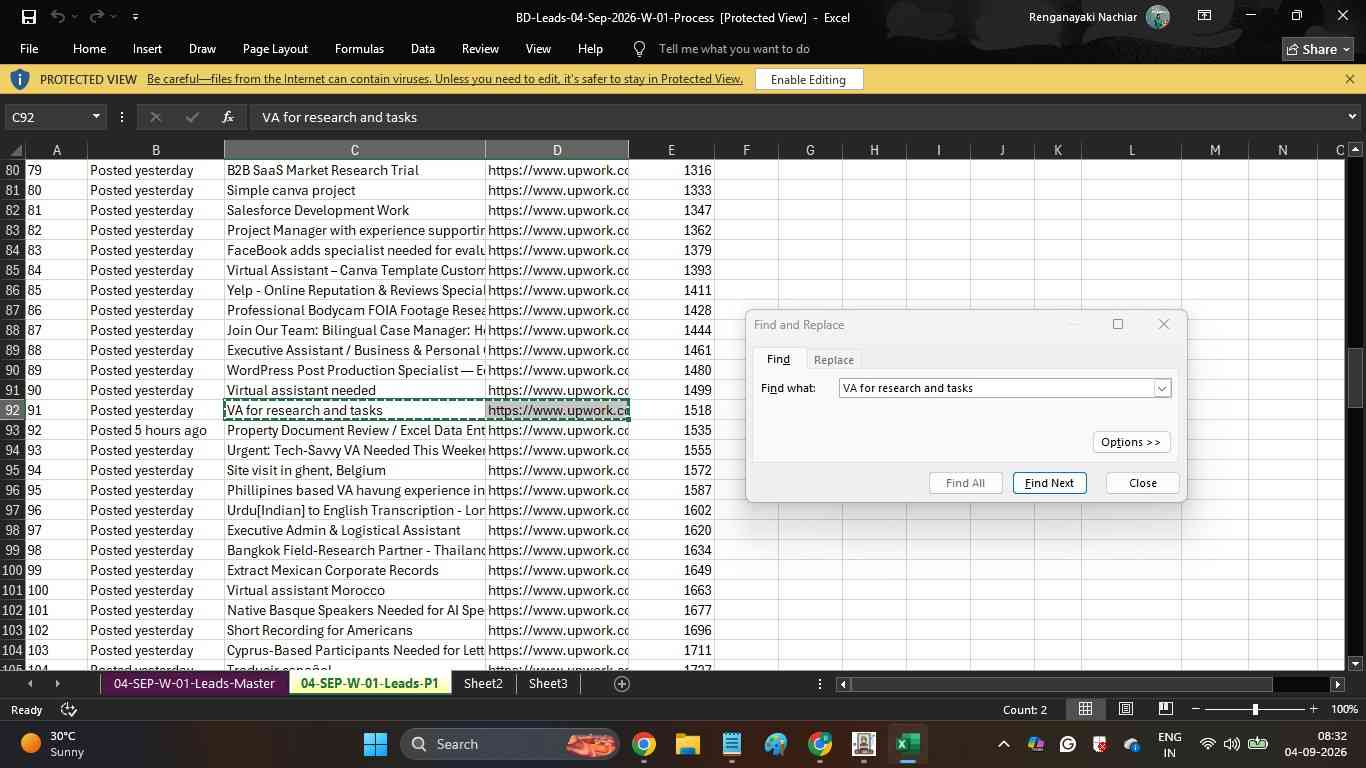Open Google Chrome from the taskbar
This screenshot has width=1366, height=768.
(644, 744)
